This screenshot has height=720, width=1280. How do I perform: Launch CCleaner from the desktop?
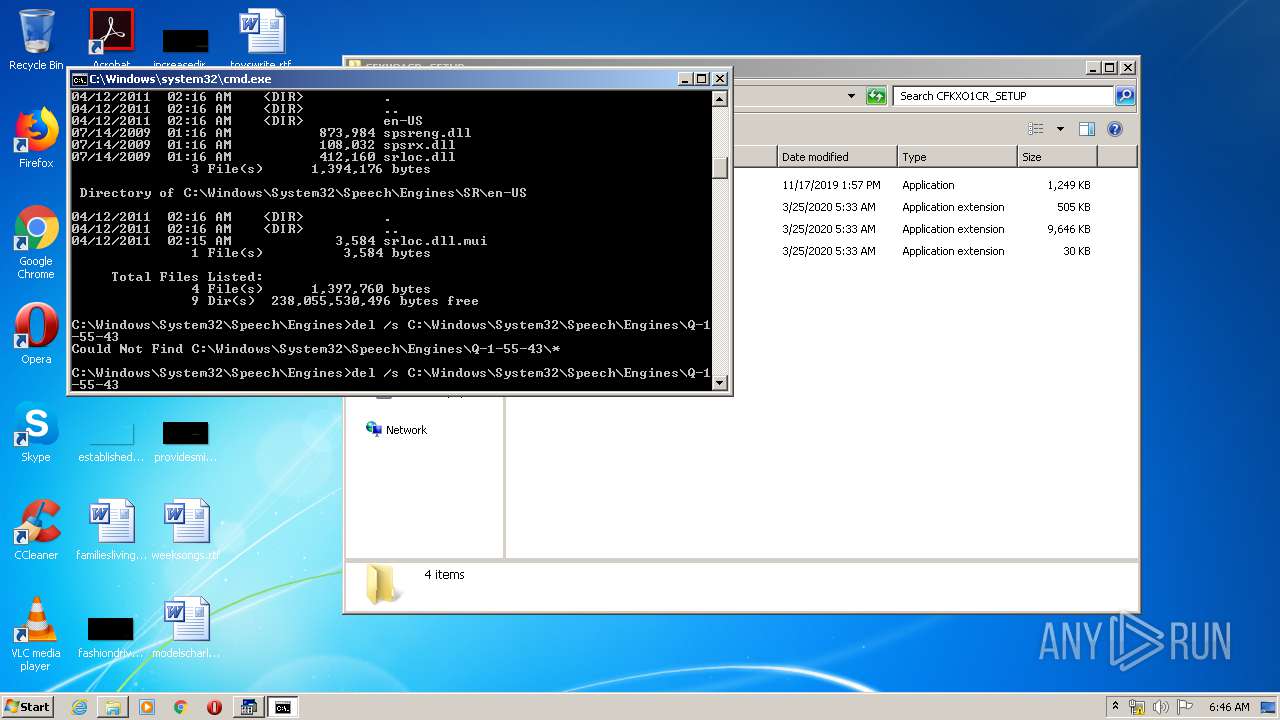[x=36, y=530]
